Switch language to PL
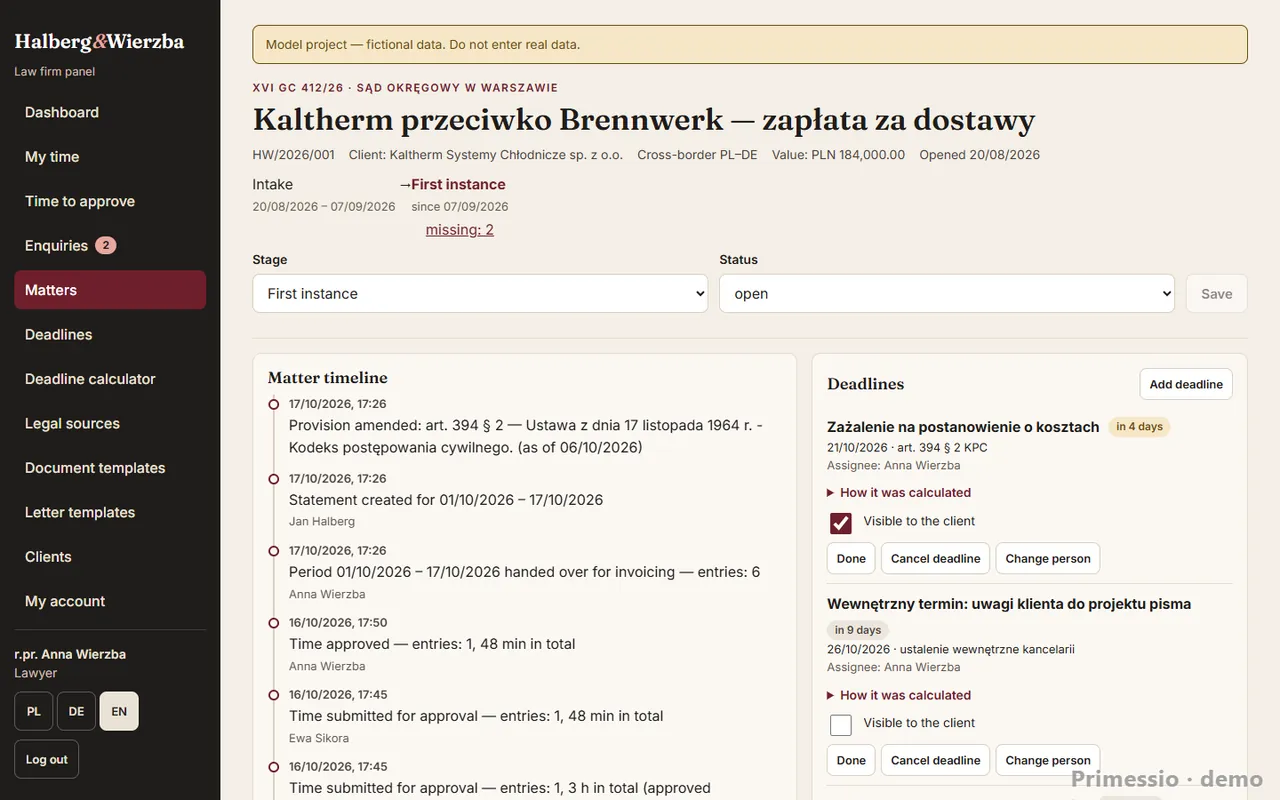This screenshot has width=1280, height=800. (x=34, y=711)
